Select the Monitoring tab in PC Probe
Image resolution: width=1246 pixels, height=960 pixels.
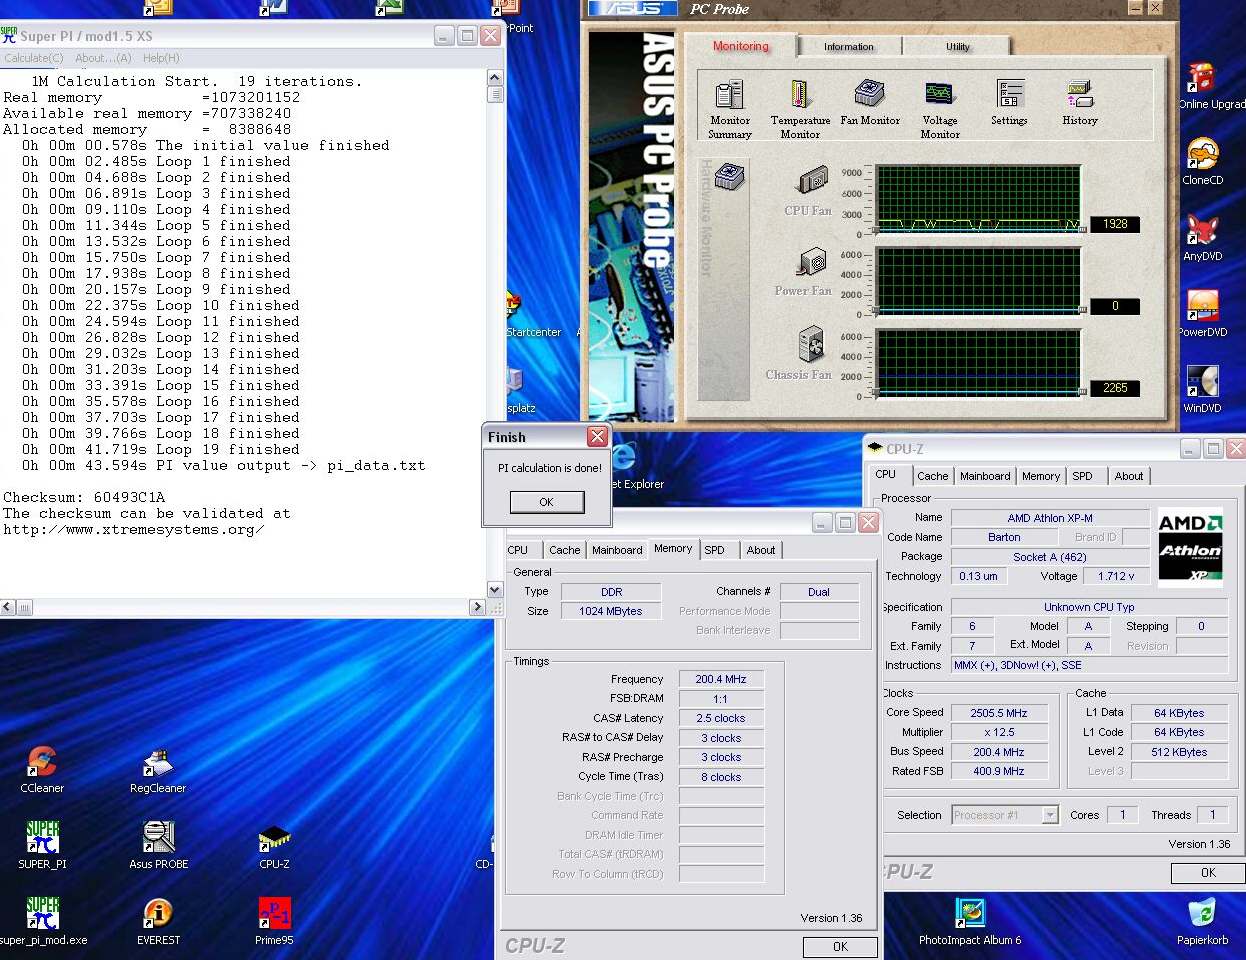[x=741, y=46]
